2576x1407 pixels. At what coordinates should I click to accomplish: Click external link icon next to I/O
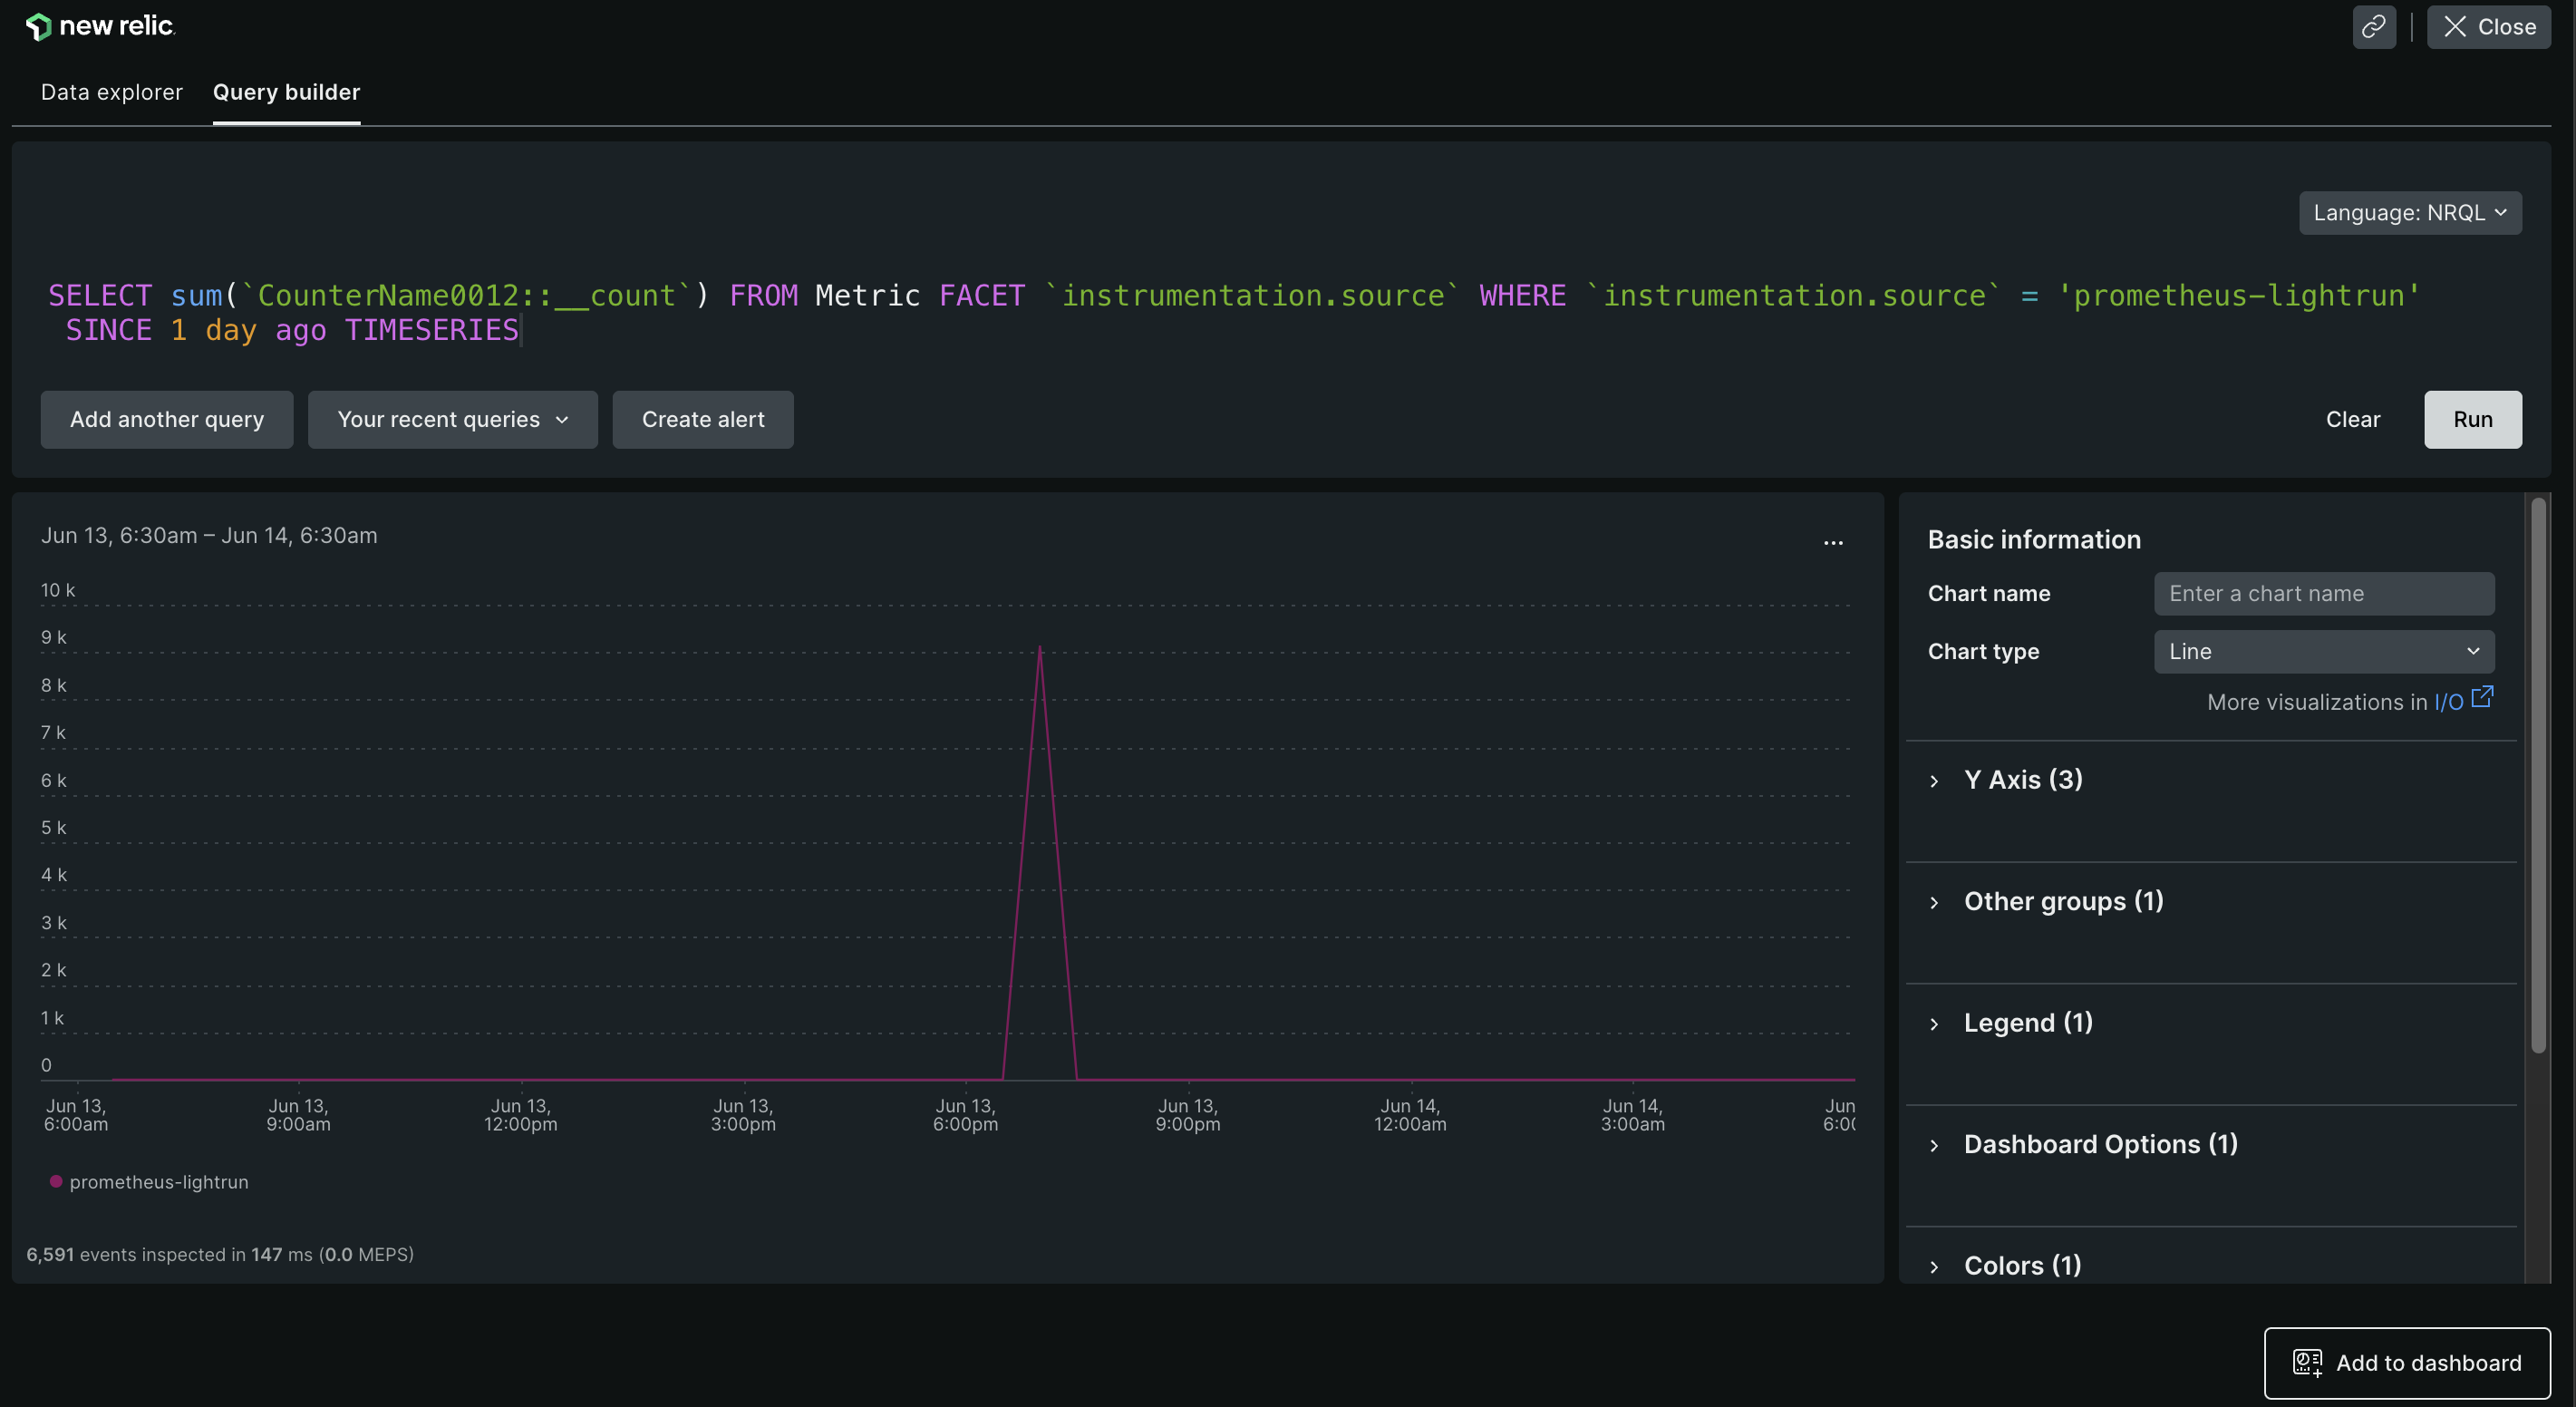pyautogui.click(x=2482, y=697)
